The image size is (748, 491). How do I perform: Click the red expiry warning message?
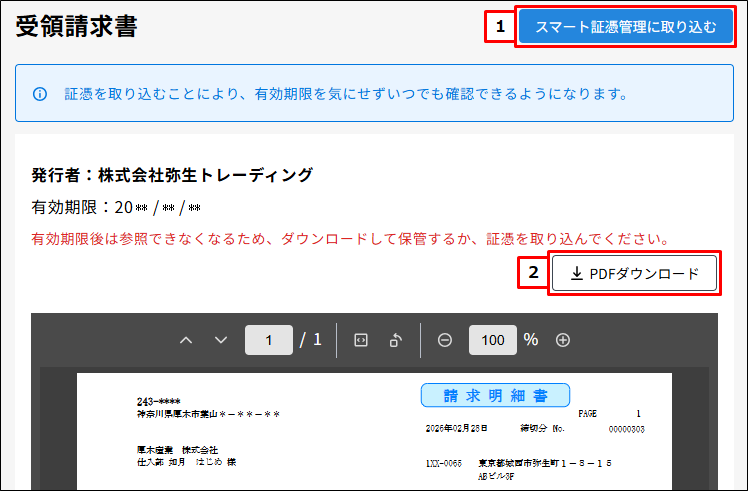(349, 240)
